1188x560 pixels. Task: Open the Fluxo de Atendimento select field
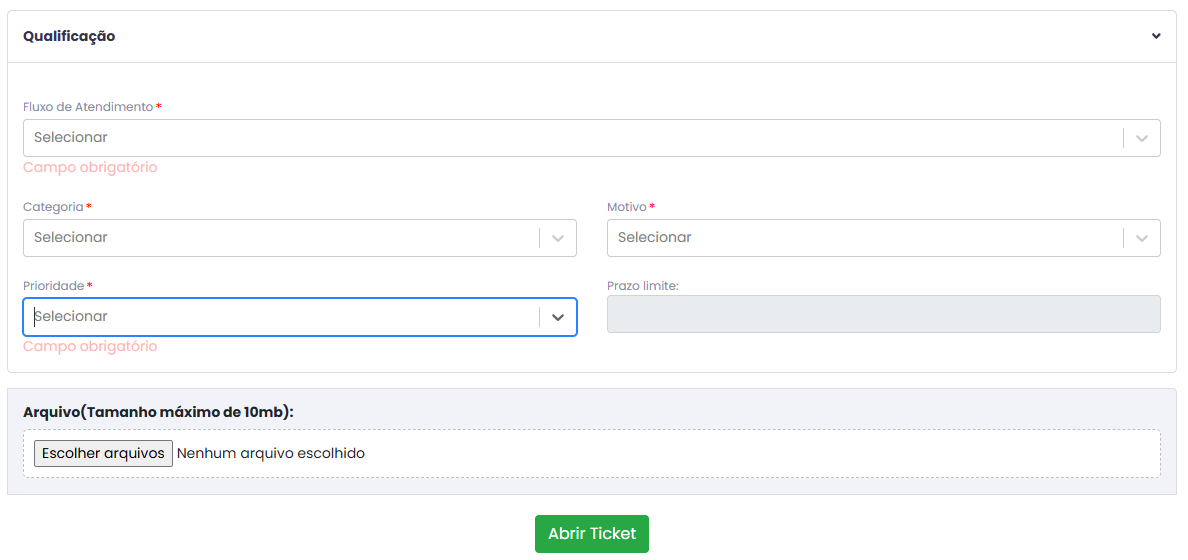point(592,138)
